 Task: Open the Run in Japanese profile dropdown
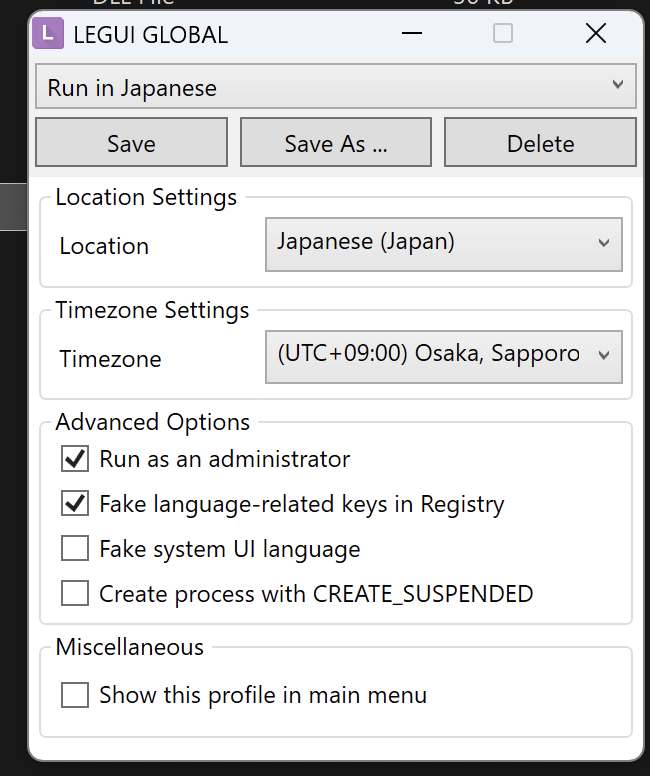coord(336,87)
